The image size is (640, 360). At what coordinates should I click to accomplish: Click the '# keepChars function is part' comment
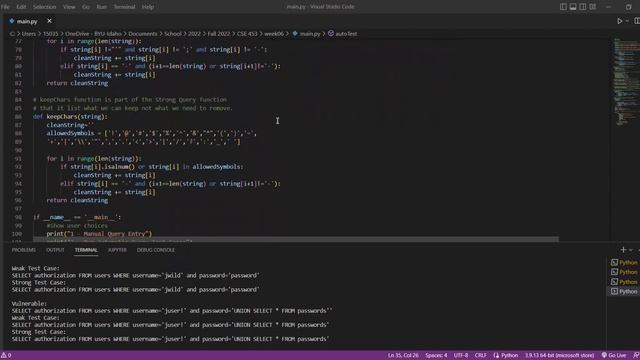pyautogui.click(x=130, y=100)
